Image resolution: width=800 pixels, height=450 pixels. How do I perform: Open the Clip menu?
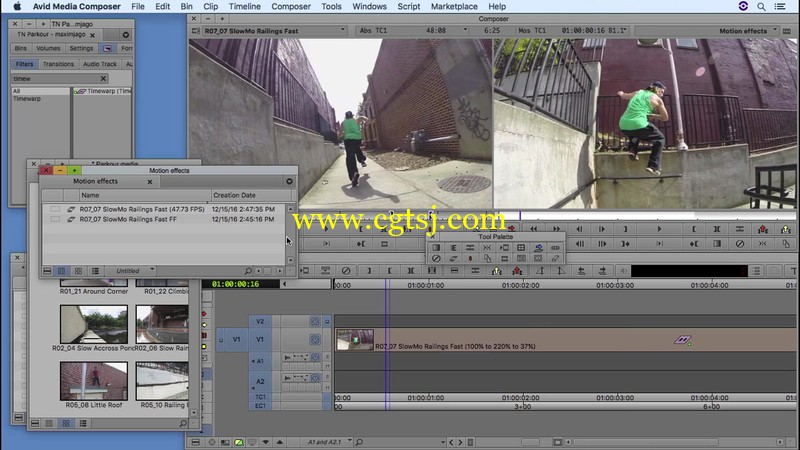[x=210, y=7]
